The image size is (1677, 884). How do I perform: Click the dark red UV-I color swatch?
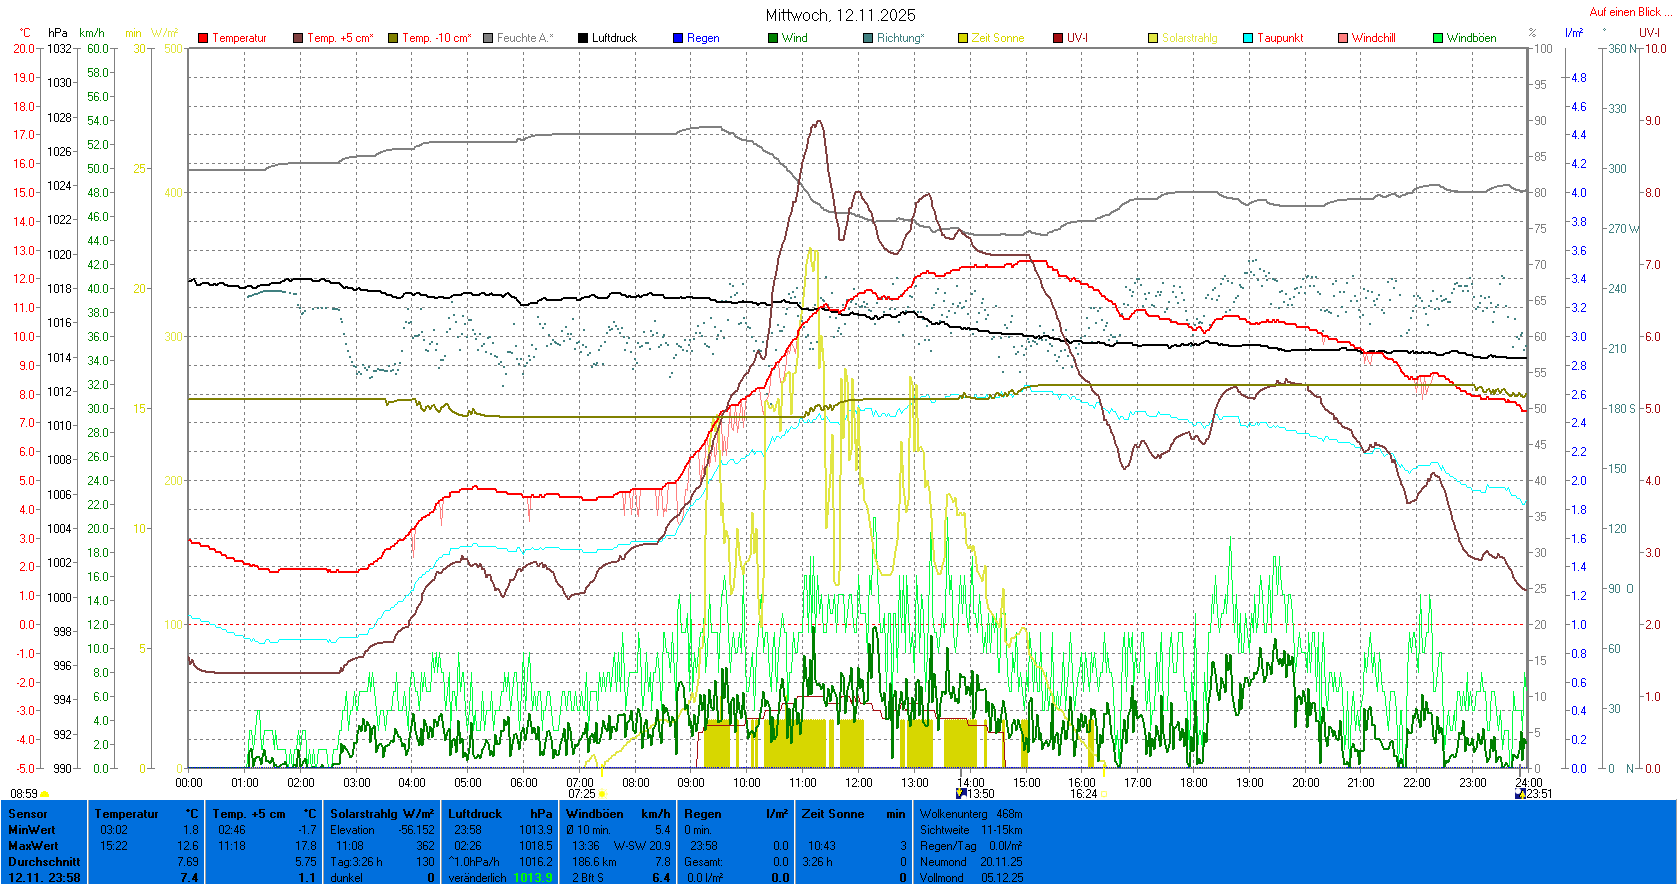point(1058,38)
